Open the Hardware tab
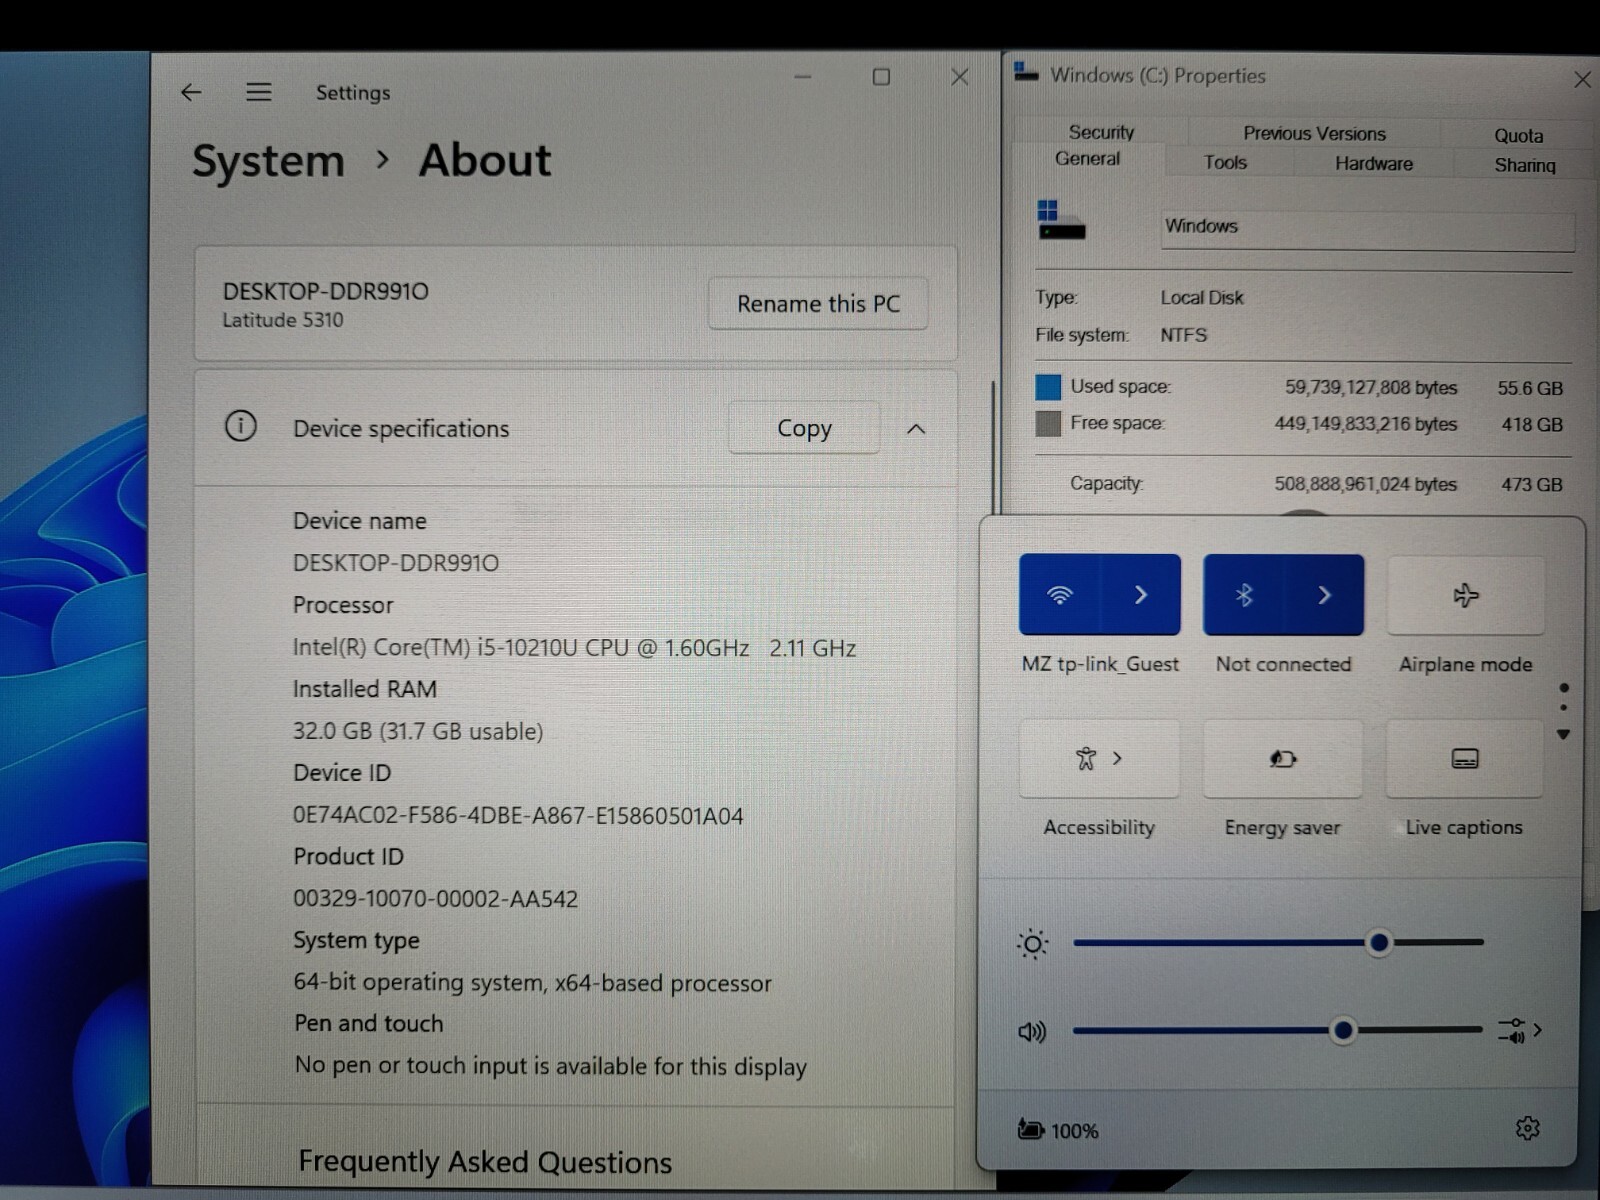This screenshot has width=1600, height=1200. tap(1374, 163)
